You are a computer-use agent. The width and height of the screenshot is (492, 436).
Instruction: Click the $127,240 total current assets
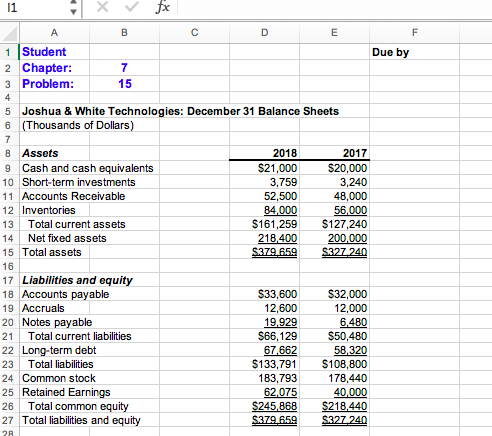(344, 224)
